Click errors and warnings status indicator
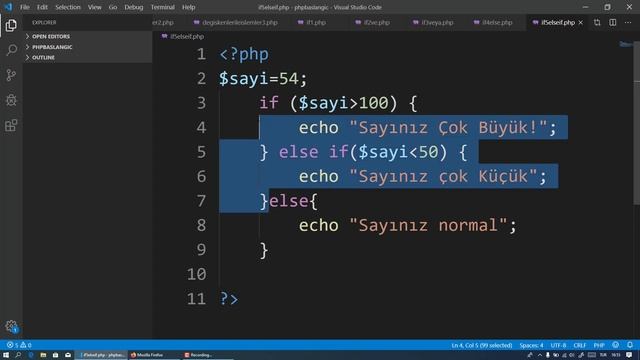Screen dimensions: 640x360 pyautogui.click(x=19, y=345)
